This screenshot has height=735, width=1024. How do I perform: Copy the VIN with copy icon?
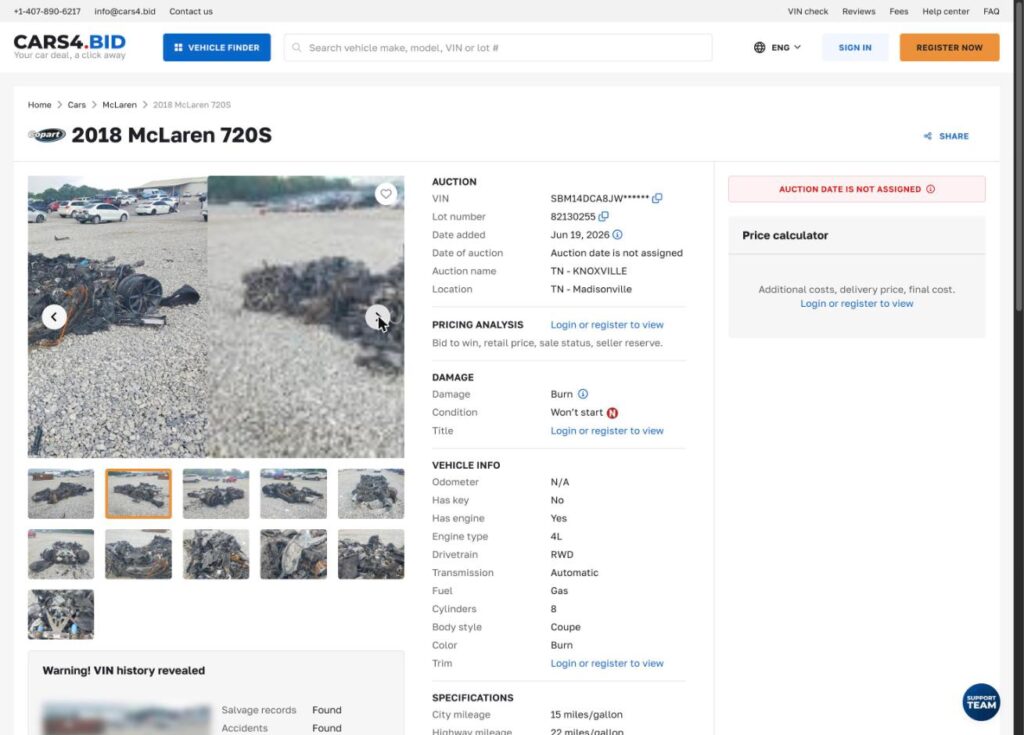(657, 198)
